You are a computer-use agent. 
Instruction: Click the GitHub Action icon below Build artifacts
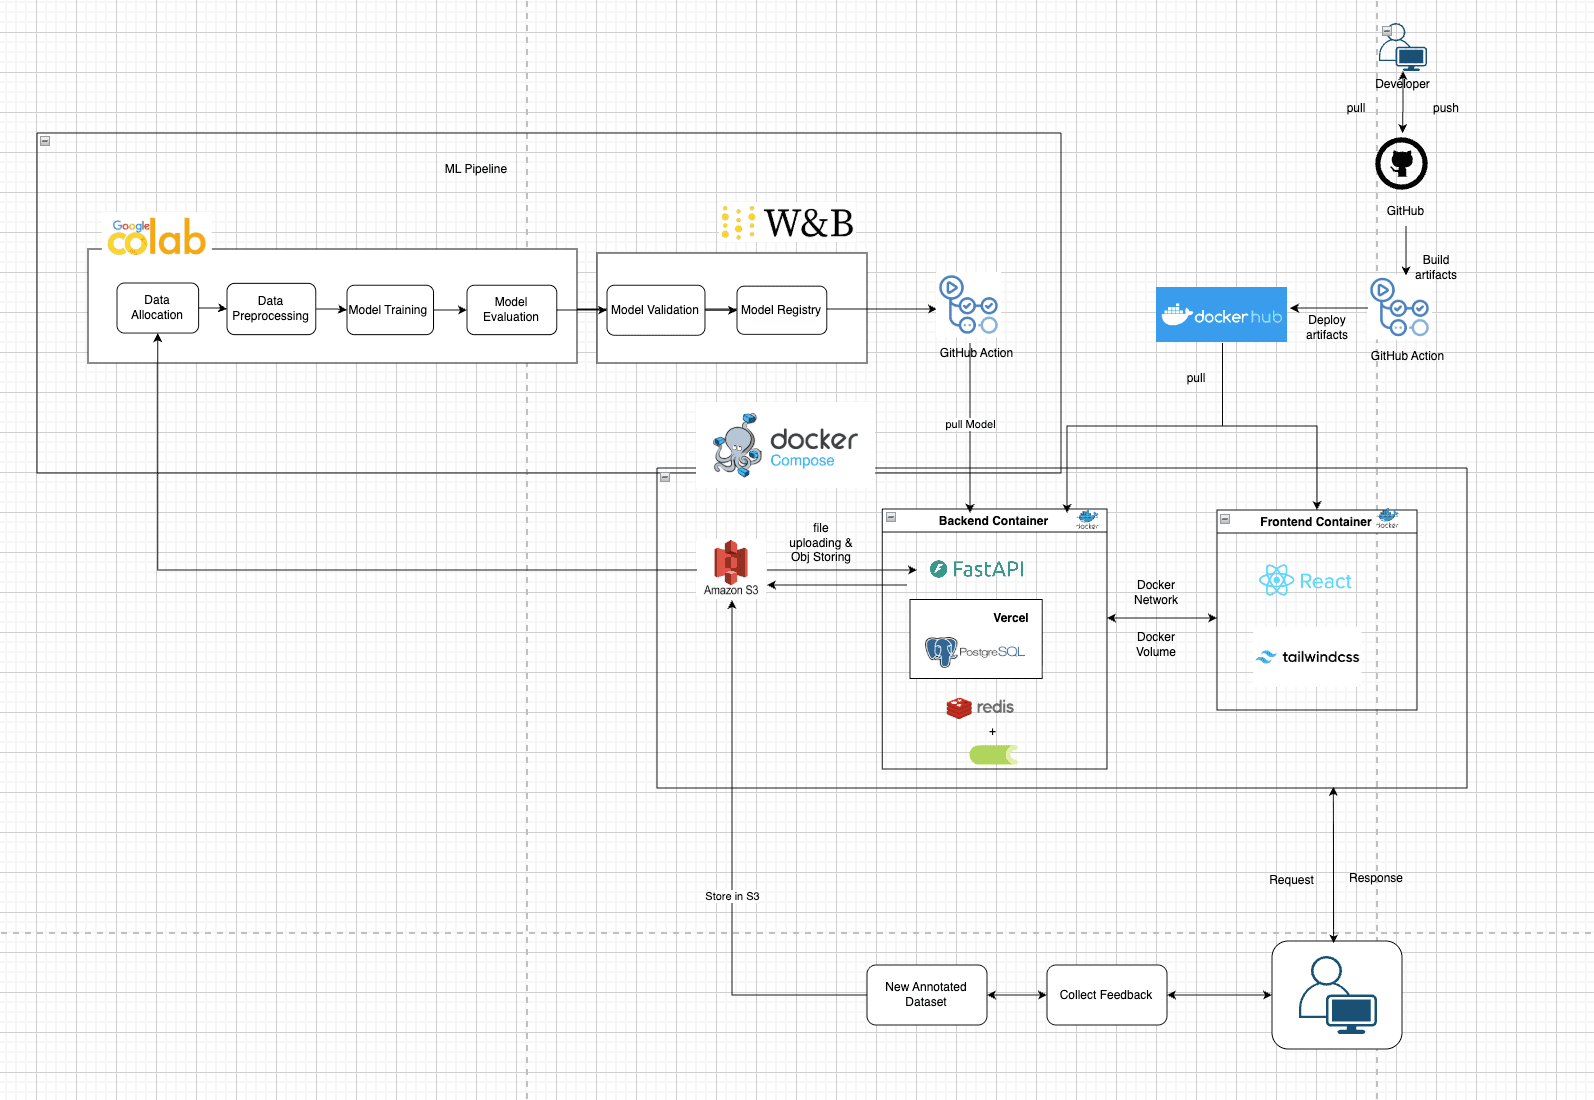coord(1399,307)
